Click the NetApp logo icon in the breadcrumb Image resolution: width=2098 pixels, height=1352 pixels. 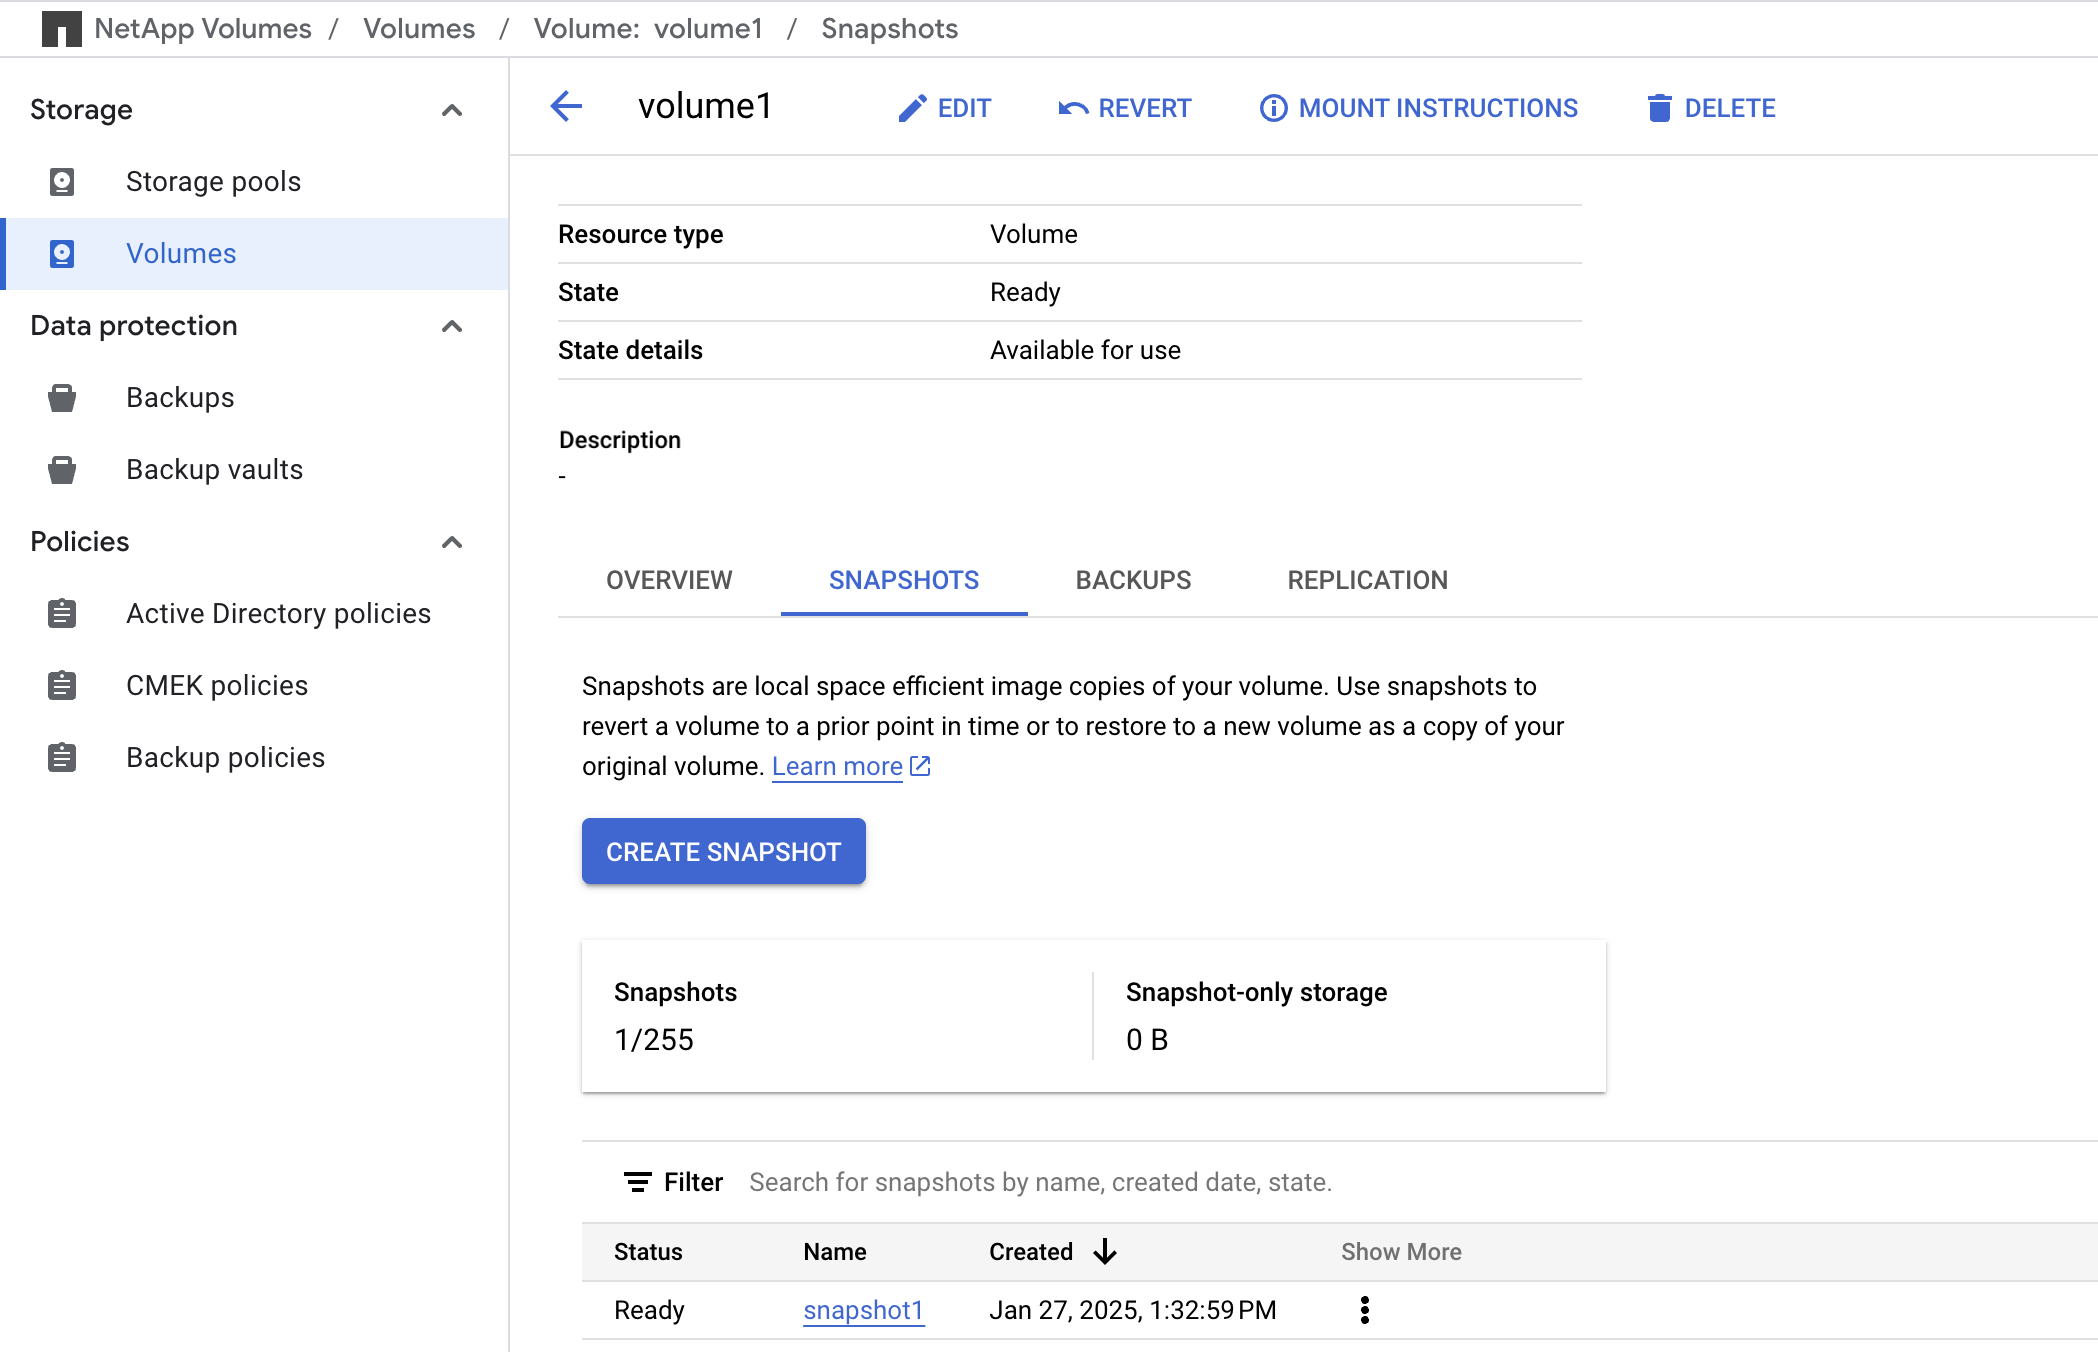click(61, 29)
